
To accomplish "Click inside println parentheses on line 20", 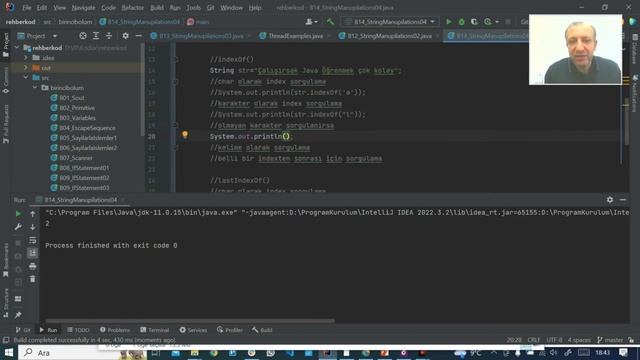I will coord(286,136).
